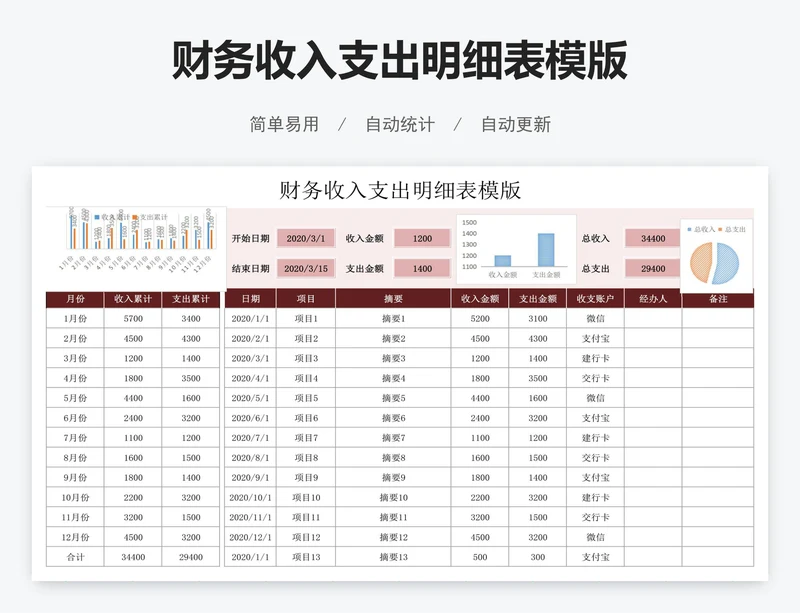Click the 总支出 value 29400
Screen dimensions: 800x613
pyautogui.click(x=653, y=268)
